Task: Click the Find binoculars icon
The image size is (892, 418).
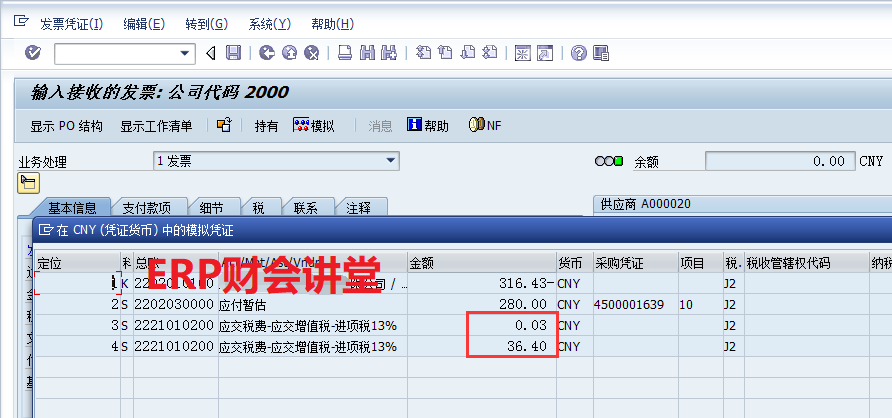Action: 367,53
